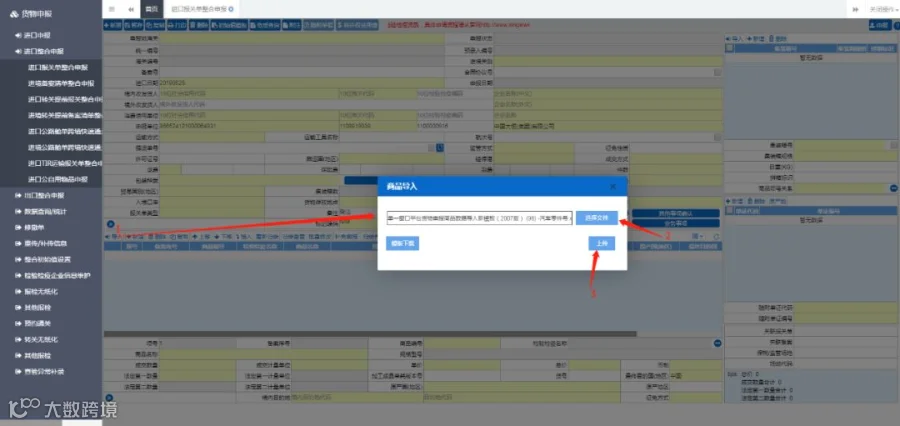Open 进口公自用物品申报 in sidebar
900x426 pixels.
57,180
